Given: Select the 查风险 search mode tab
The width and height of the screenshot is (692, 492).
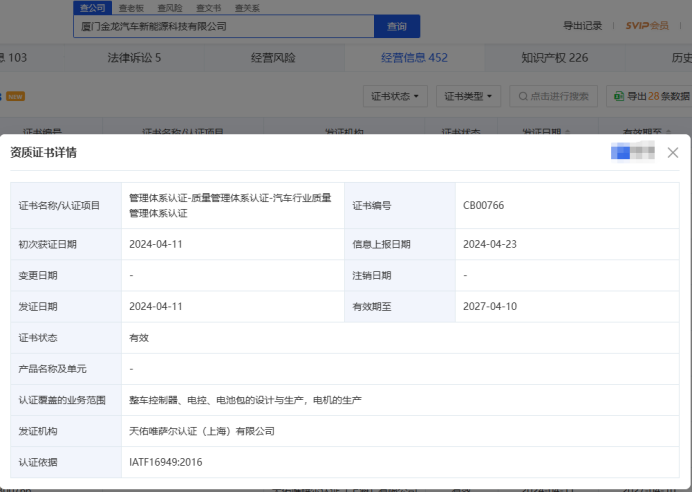Looking at the screenshot, I should pos(170,7).
